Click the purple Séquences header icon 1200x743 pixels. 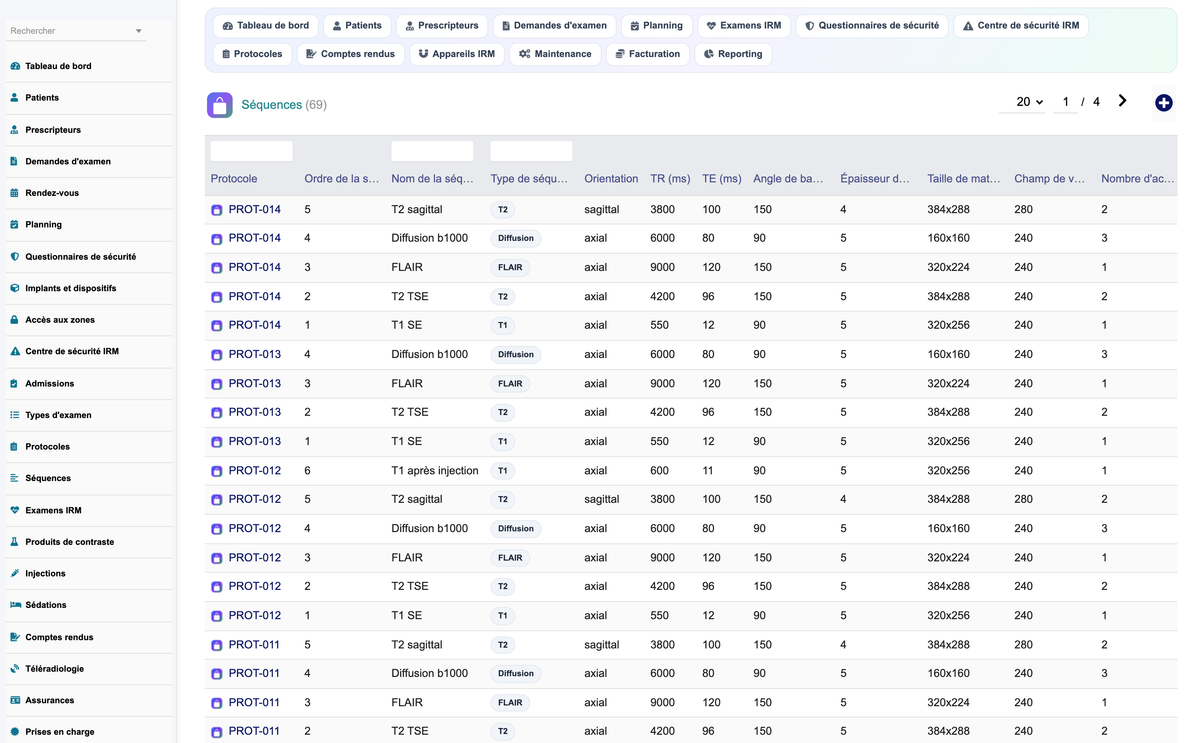(220, 104)
